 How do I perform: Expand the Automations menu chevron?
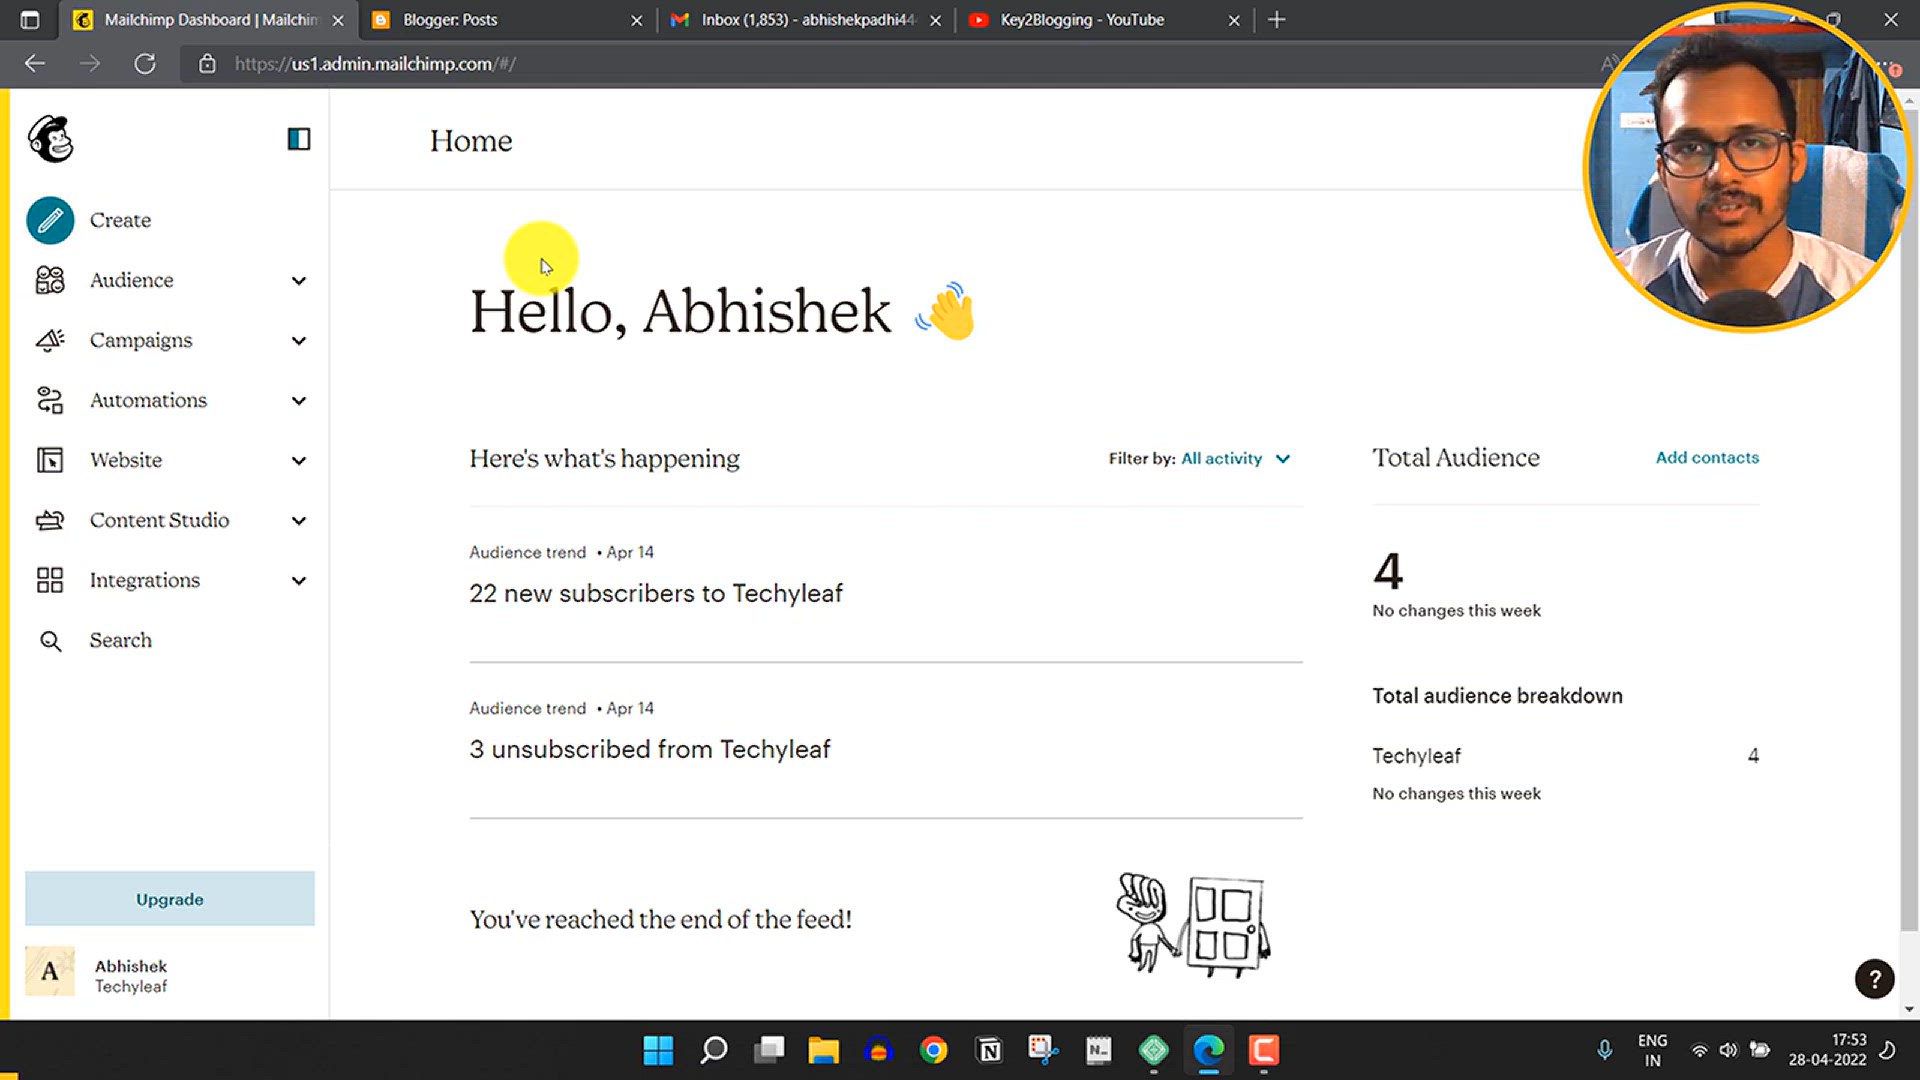click(x=299, y=401)
